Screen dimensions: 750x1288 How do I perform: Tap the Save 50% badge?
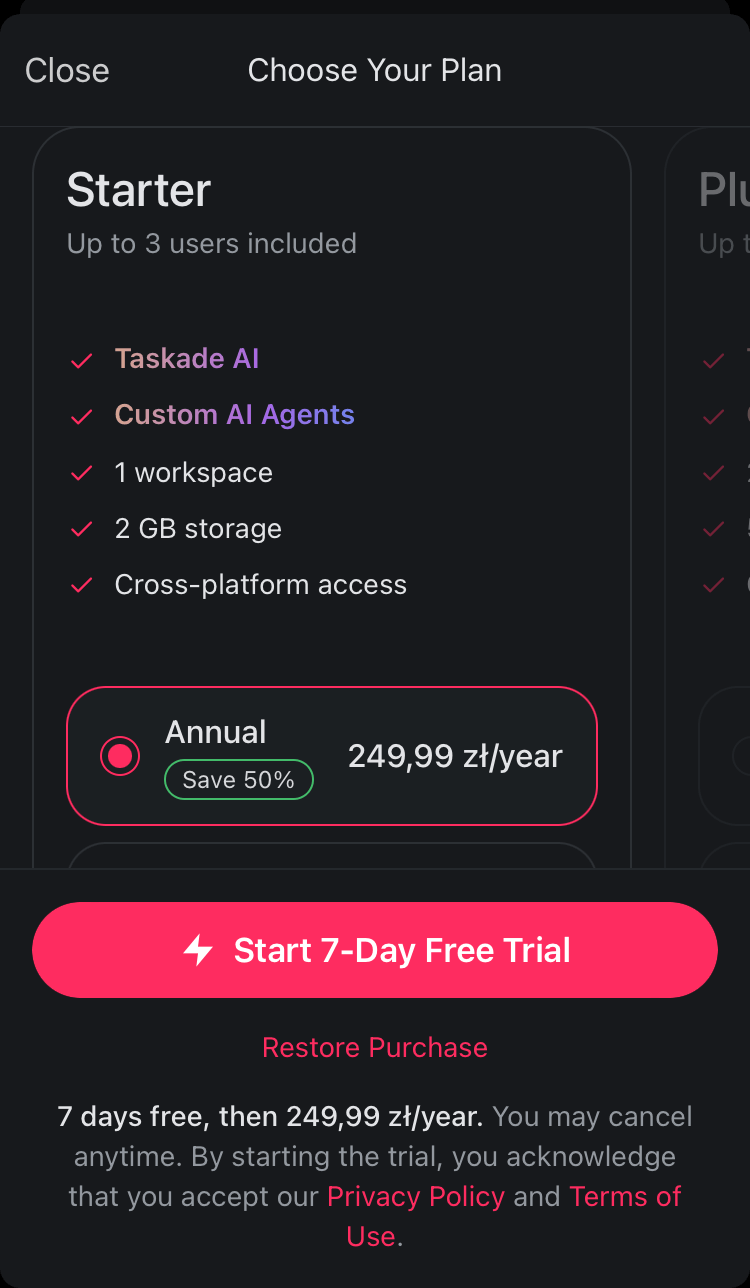[x=239, y=780]
